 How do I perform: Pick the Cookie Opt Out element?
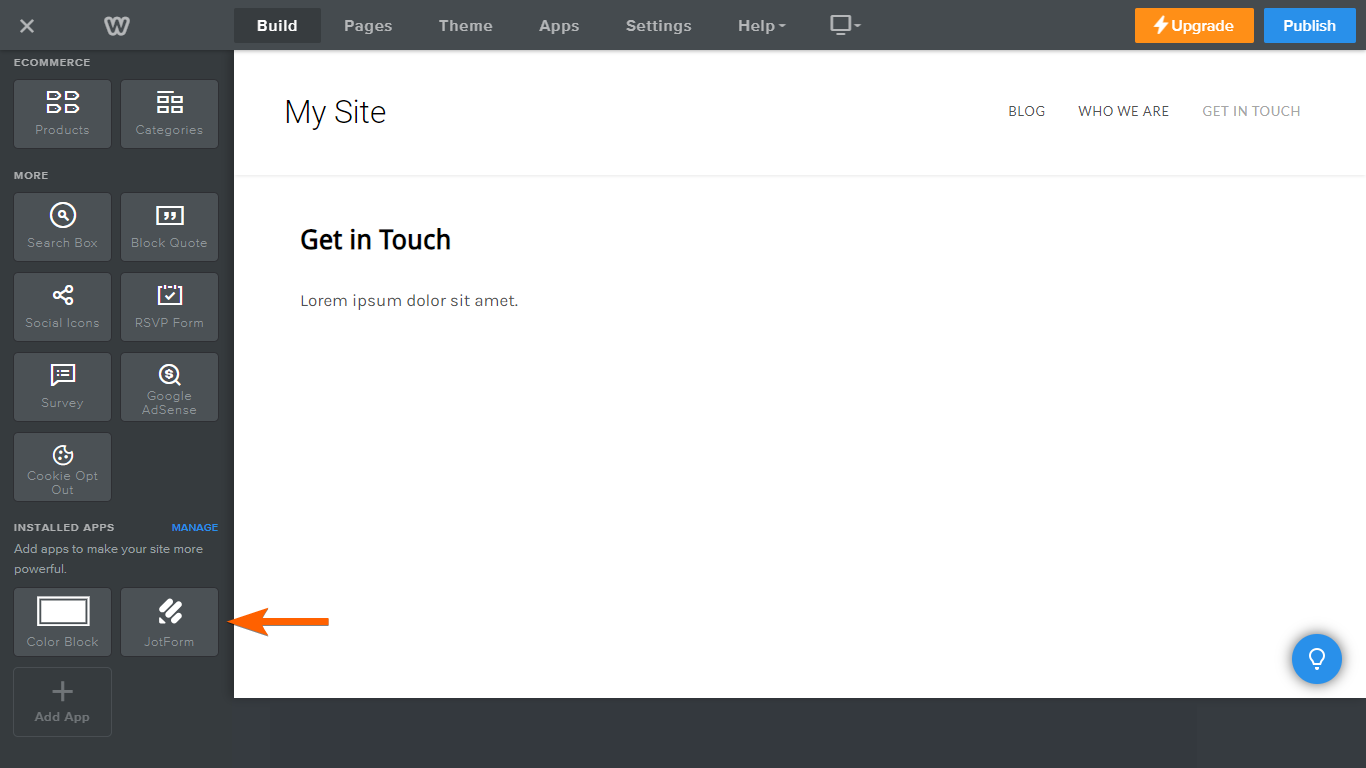coord(62,467)
